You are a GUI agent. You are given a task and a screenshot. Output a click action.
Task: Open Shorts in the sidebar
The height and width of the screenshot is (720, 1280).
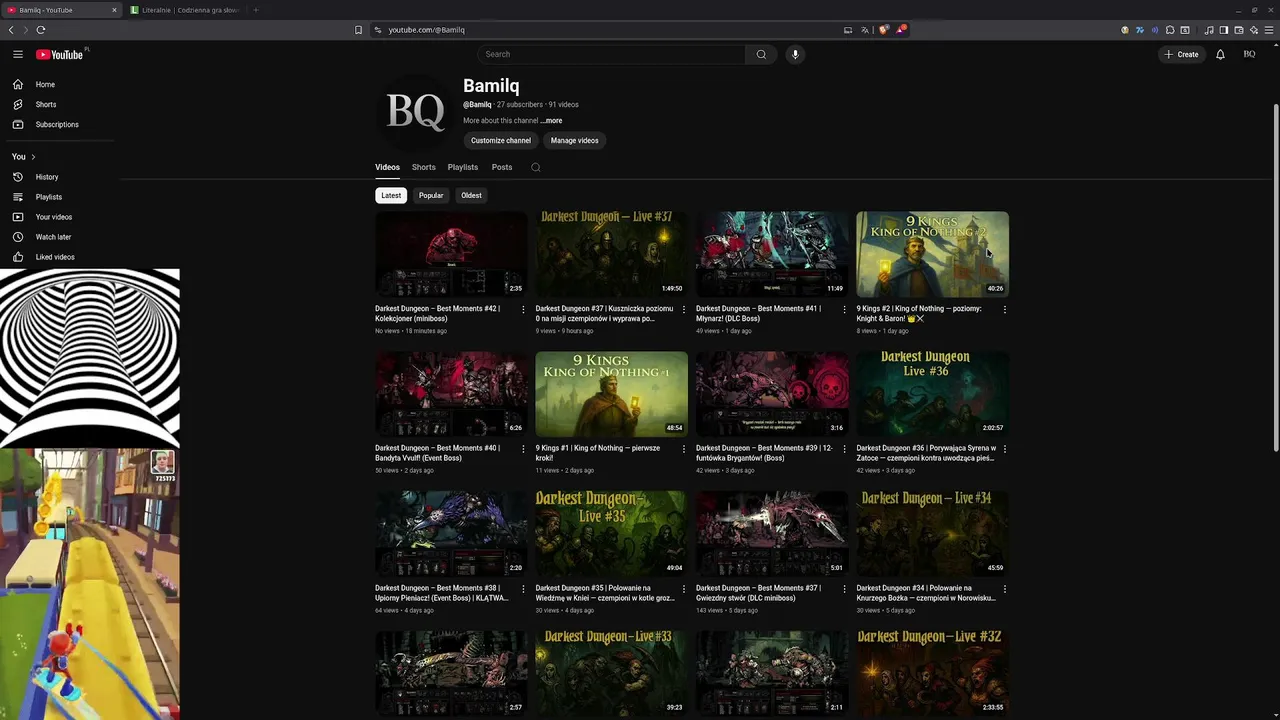(x=60, y=105)
